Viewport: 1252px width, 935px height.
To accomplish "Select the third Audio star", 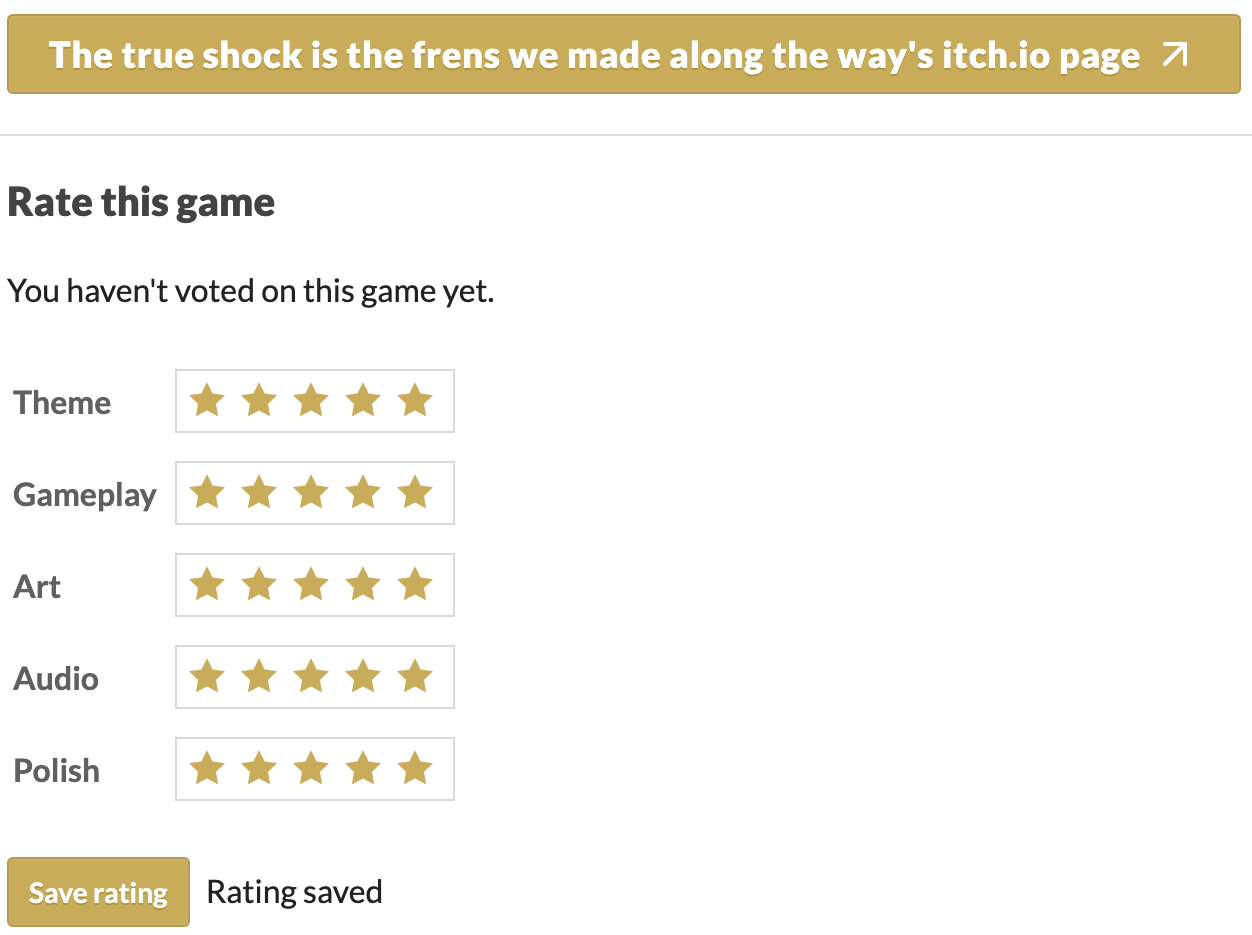I will click(311, 677).
